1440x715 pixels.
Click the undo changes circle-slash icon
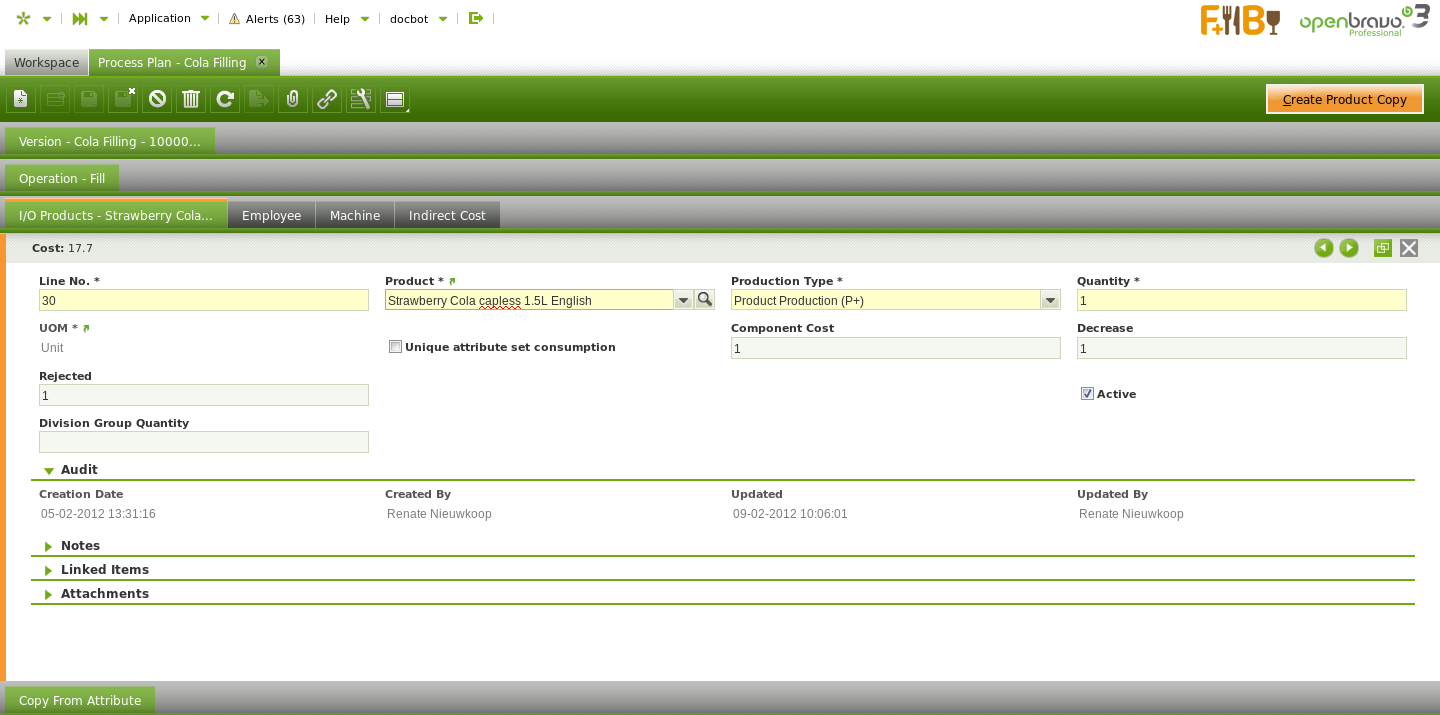[157, 99]
